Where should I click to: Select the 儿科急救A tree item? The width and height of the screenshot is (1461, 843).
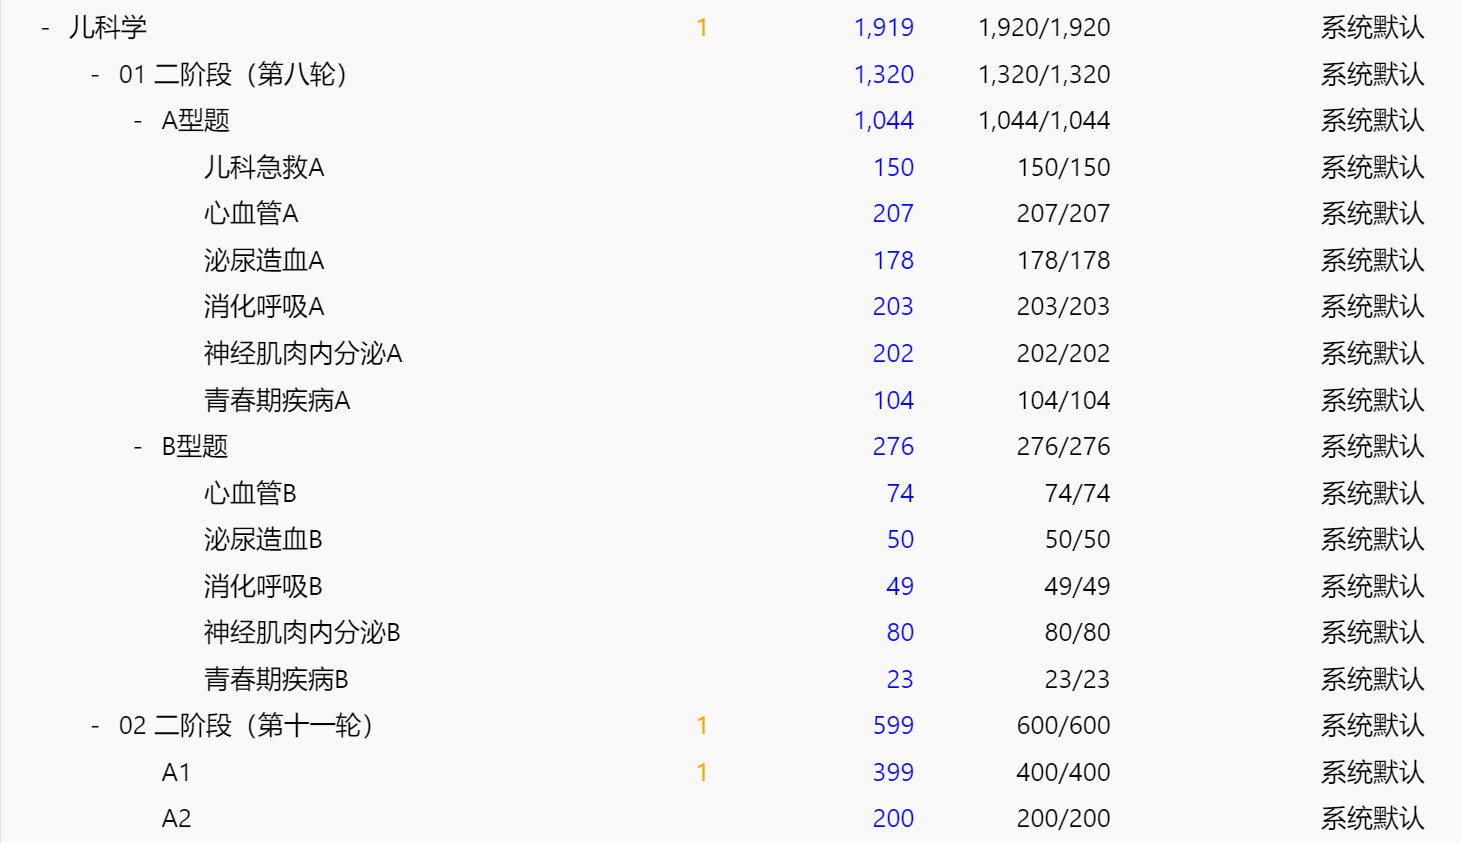pos(264,168)
